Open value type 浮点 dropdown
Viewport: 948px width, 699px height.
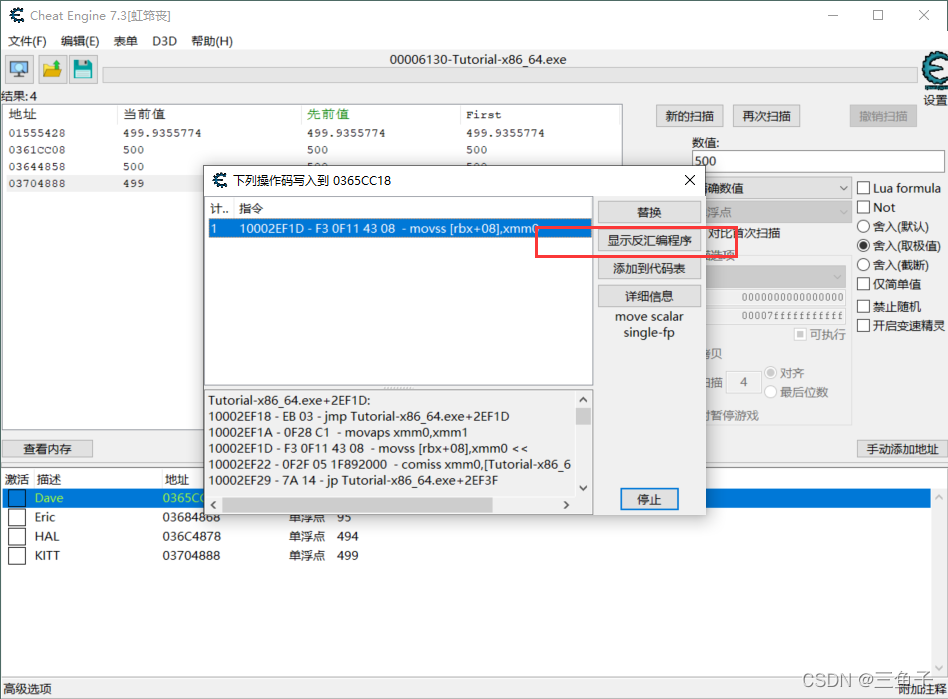tap(778, 212)
